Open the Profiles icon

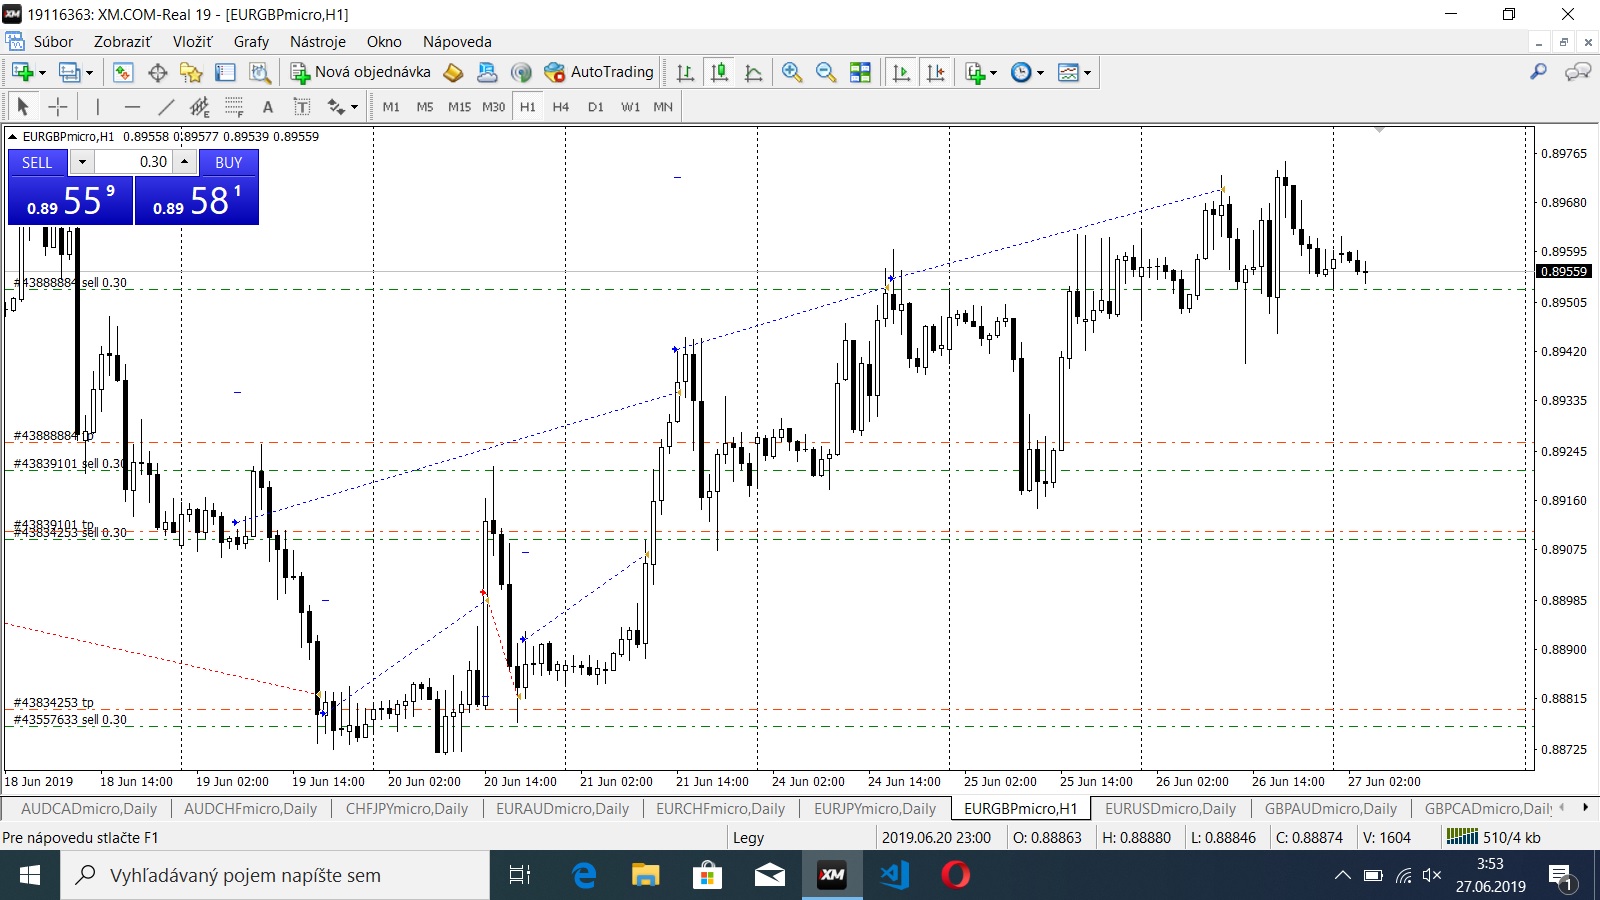pyautogui.click(x=69, y=72)
